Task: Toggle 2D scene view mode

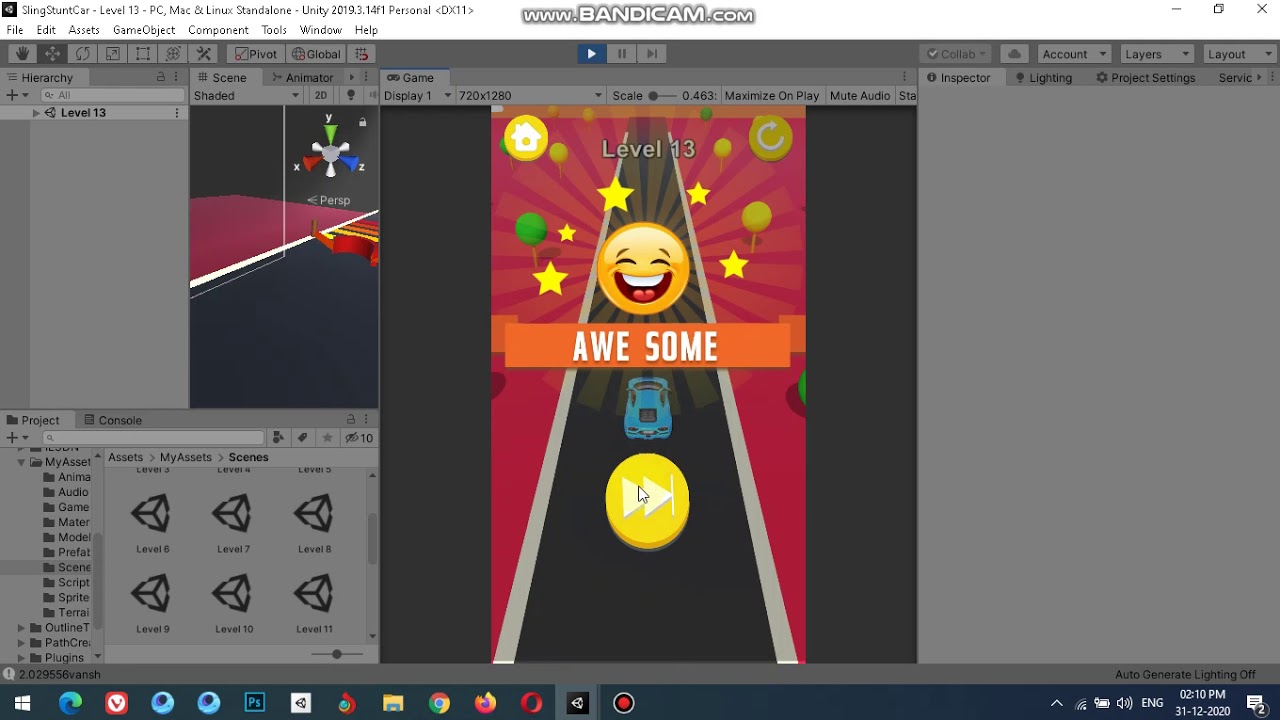Action: [320, 95]
